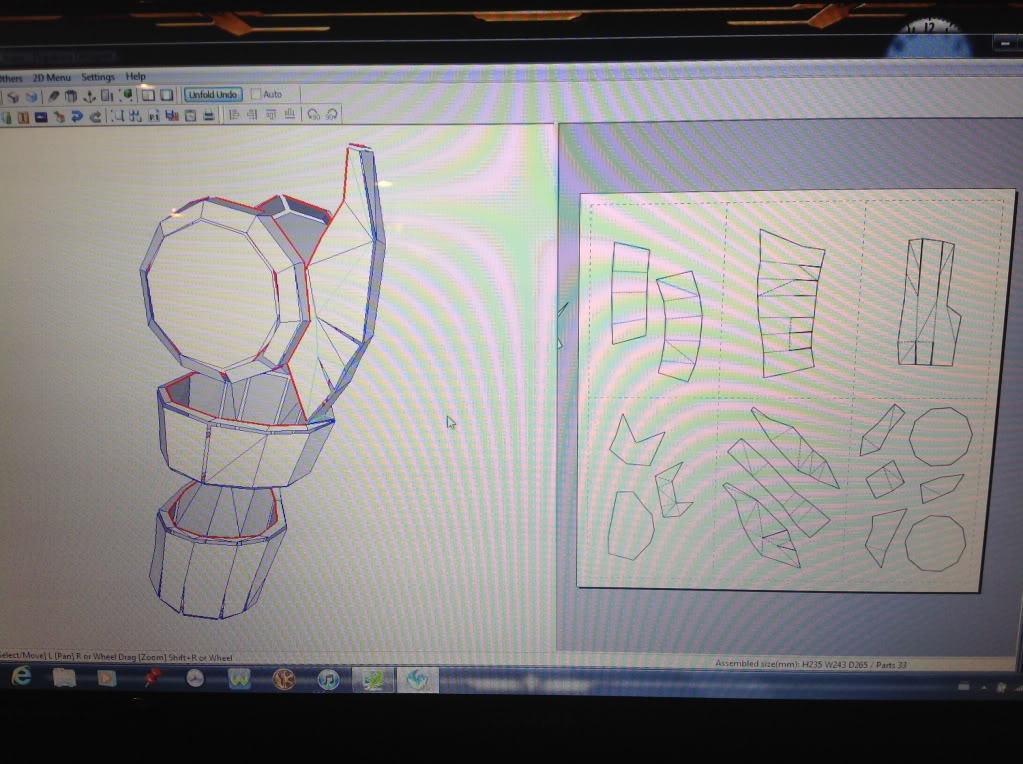
Task: Open the media player taskbar icon
Action: coord(106,678)
